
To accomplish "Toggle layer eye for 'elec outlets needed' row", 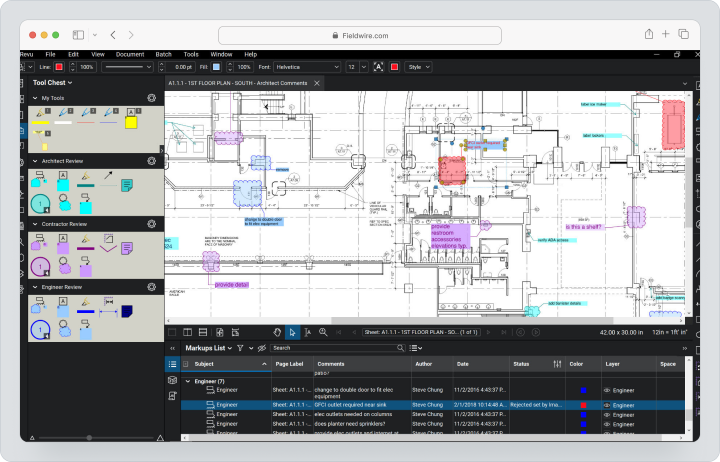I will pyautogui.click(x=607, y=415).
